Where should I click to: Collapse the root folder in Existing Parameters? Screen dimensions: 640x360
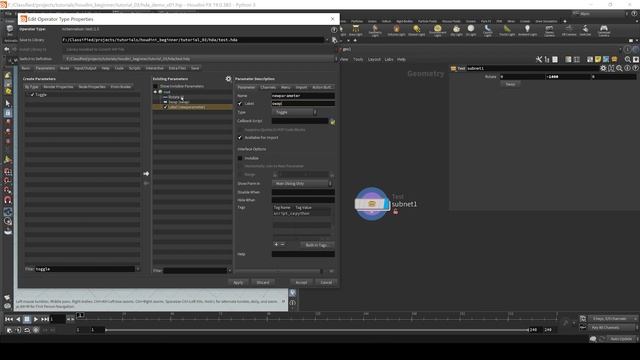[155, 92]
